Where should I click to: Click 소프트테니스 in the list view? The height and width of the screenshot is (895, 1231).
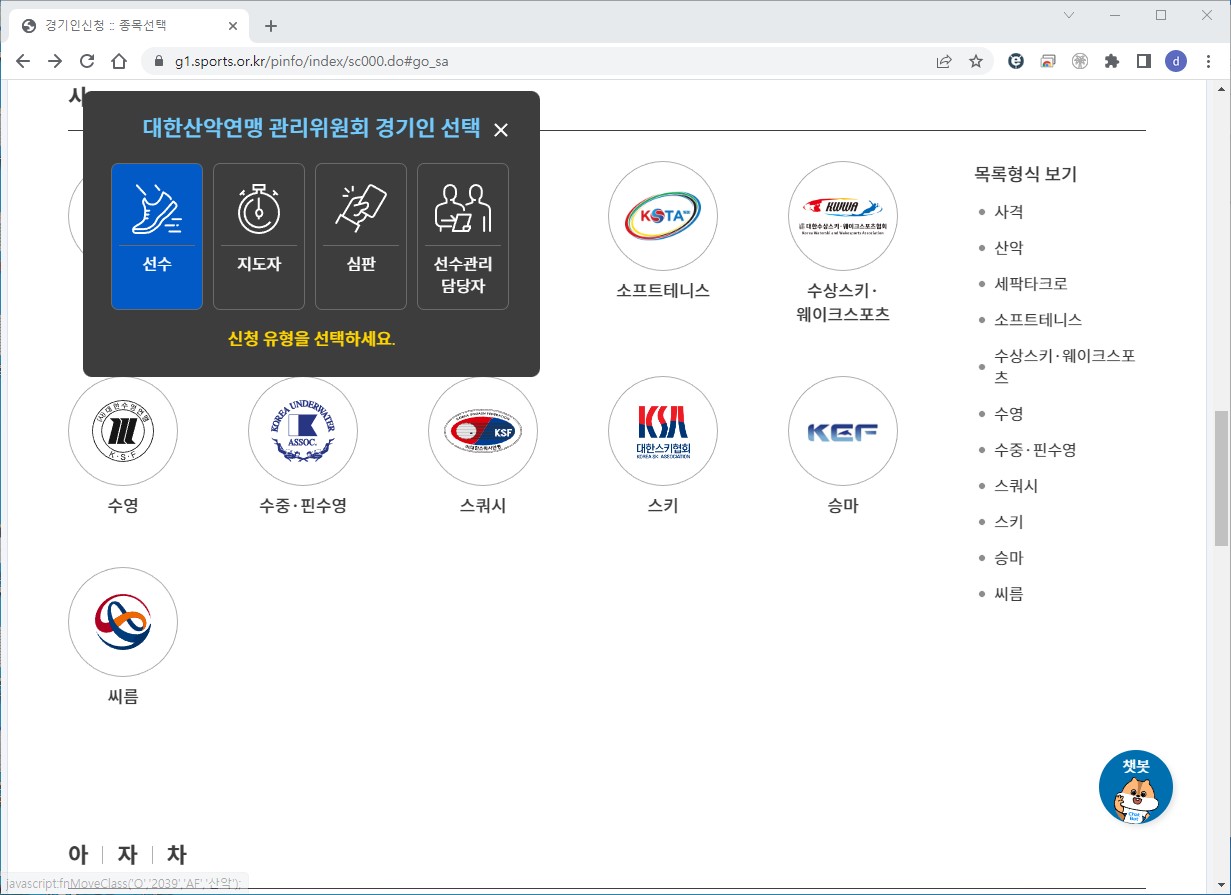pyautogui.click(x=1038, y=320)
